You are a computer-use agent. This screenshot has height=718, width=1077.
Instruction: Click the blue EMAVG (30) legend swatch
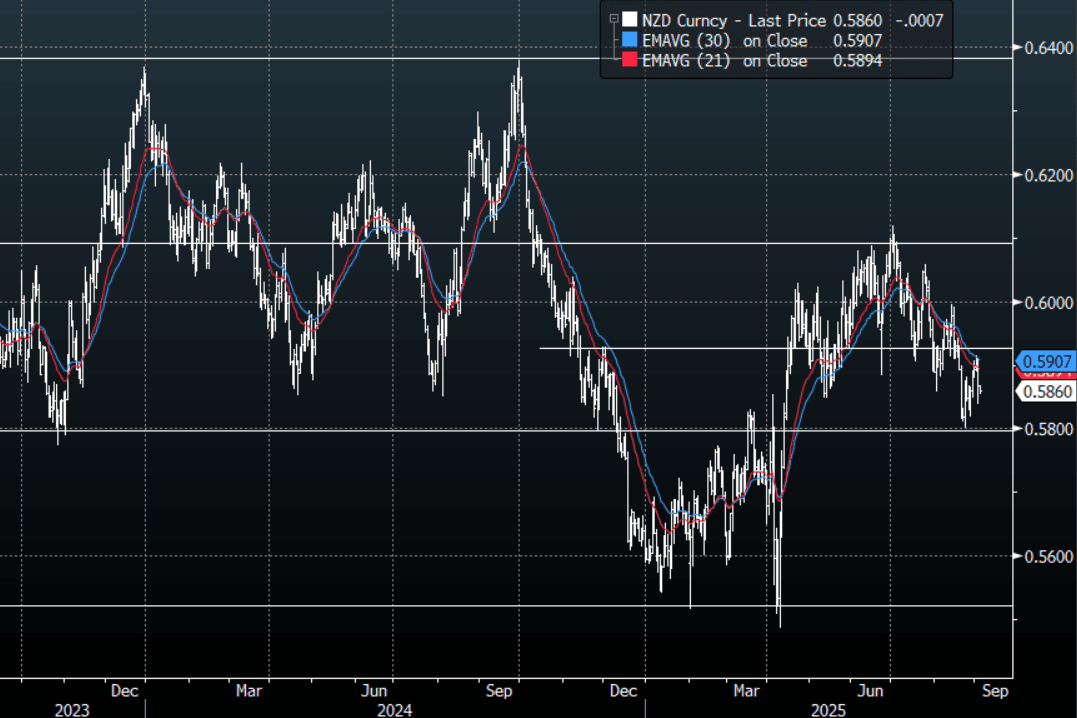point(629,40)
